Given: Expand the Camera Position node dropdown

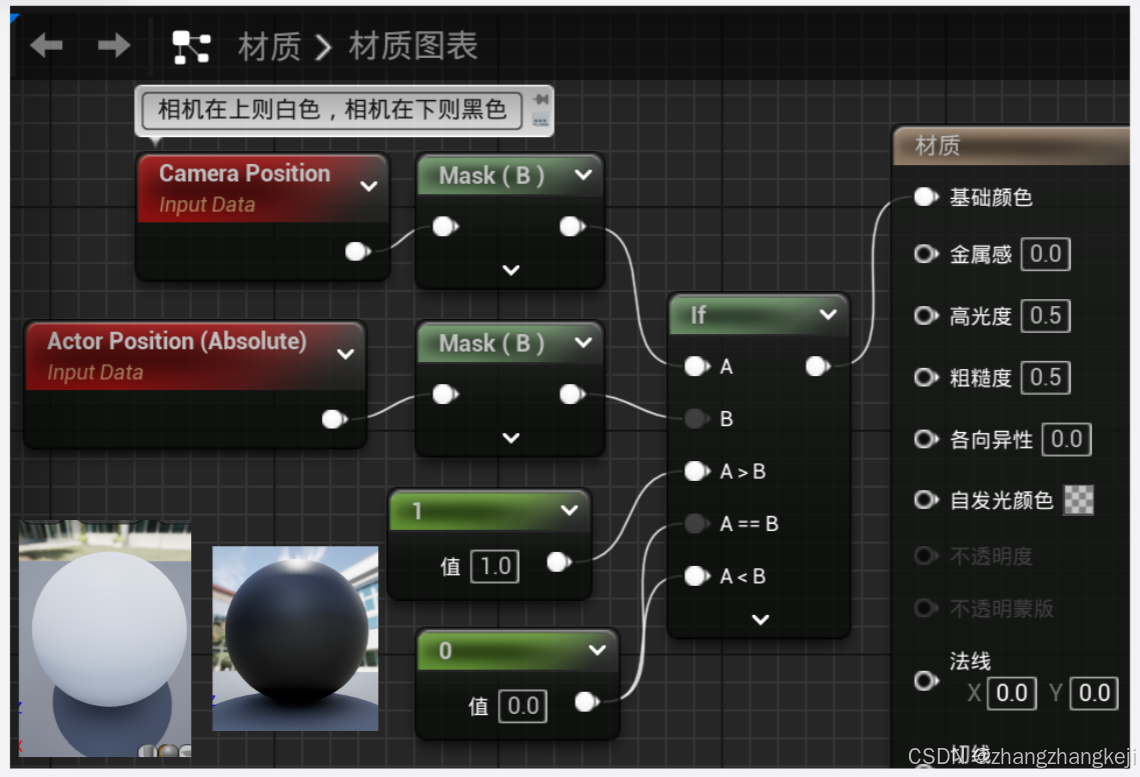Looking at the screenshot, I should [x=369, y=186].
